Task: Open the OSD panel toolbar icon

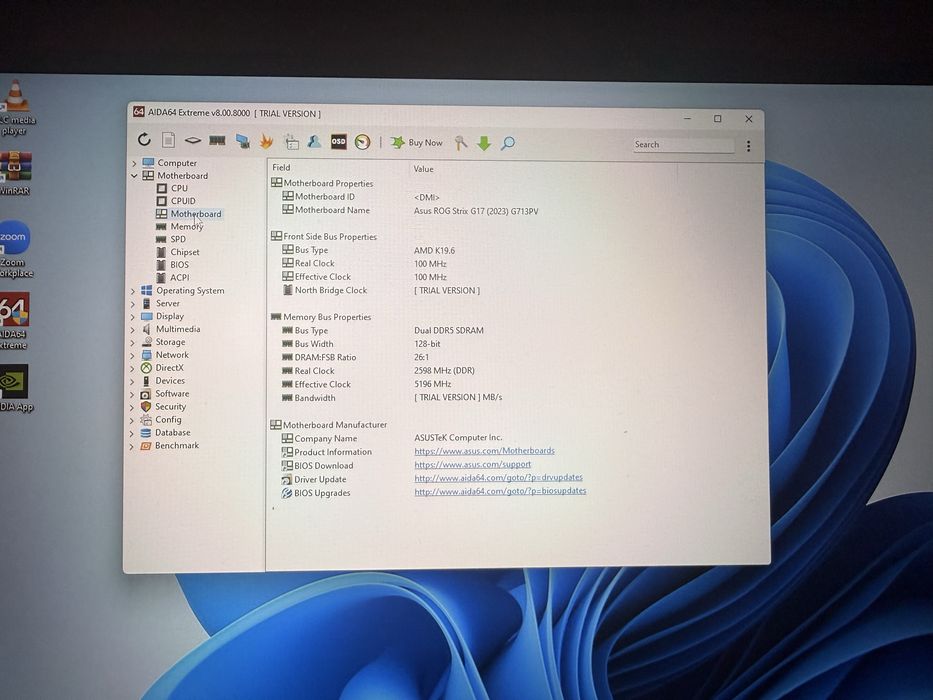Action: (339, 142)
